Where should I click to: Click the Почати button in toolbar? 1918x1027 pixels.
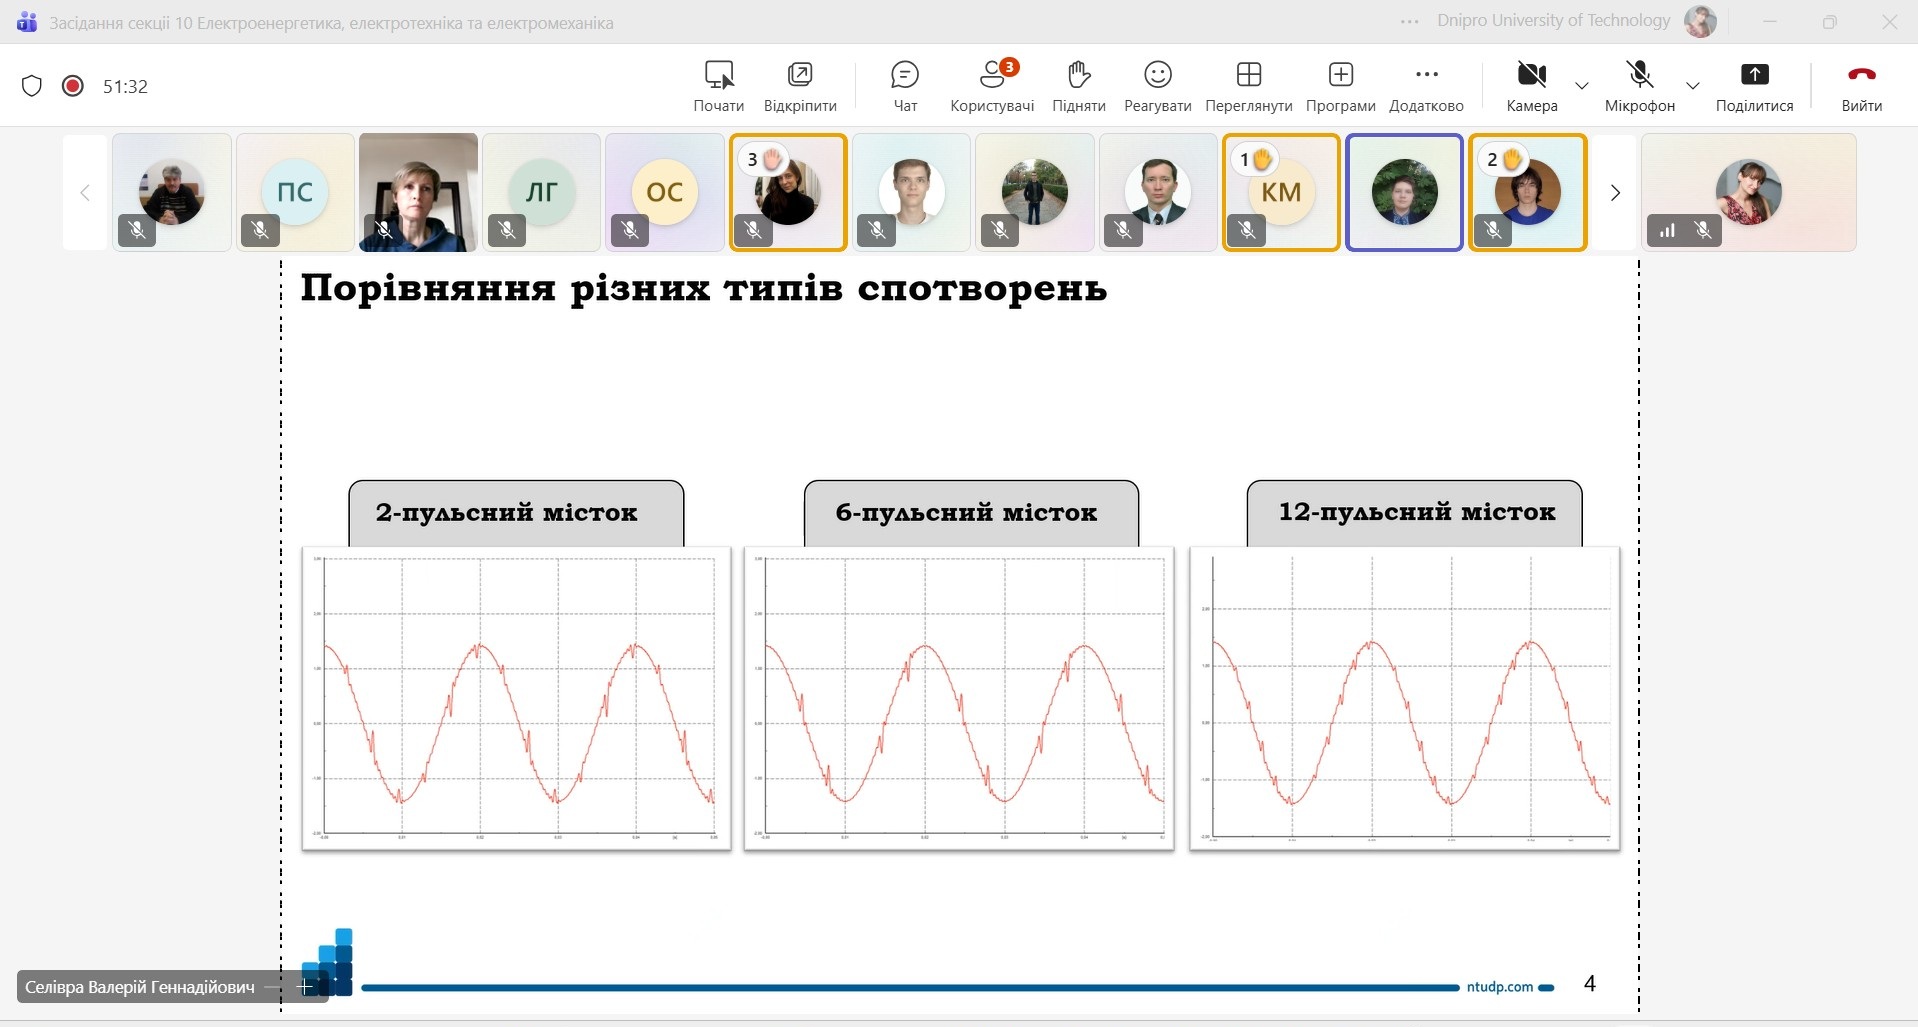(718, 85)
